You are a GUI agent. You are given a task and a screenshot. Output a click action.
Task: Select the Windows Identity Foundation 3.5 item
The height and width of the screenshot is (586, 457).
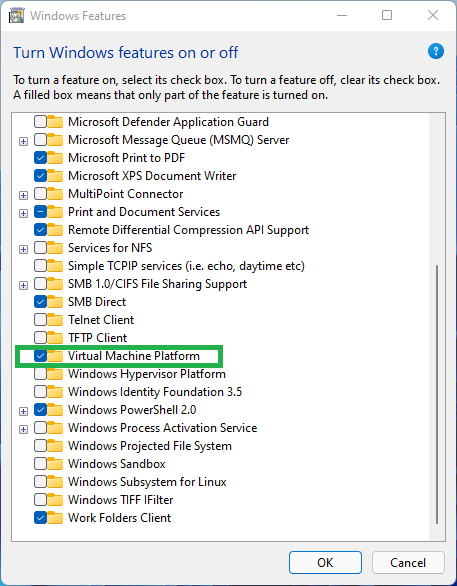[x=155, y=392]
